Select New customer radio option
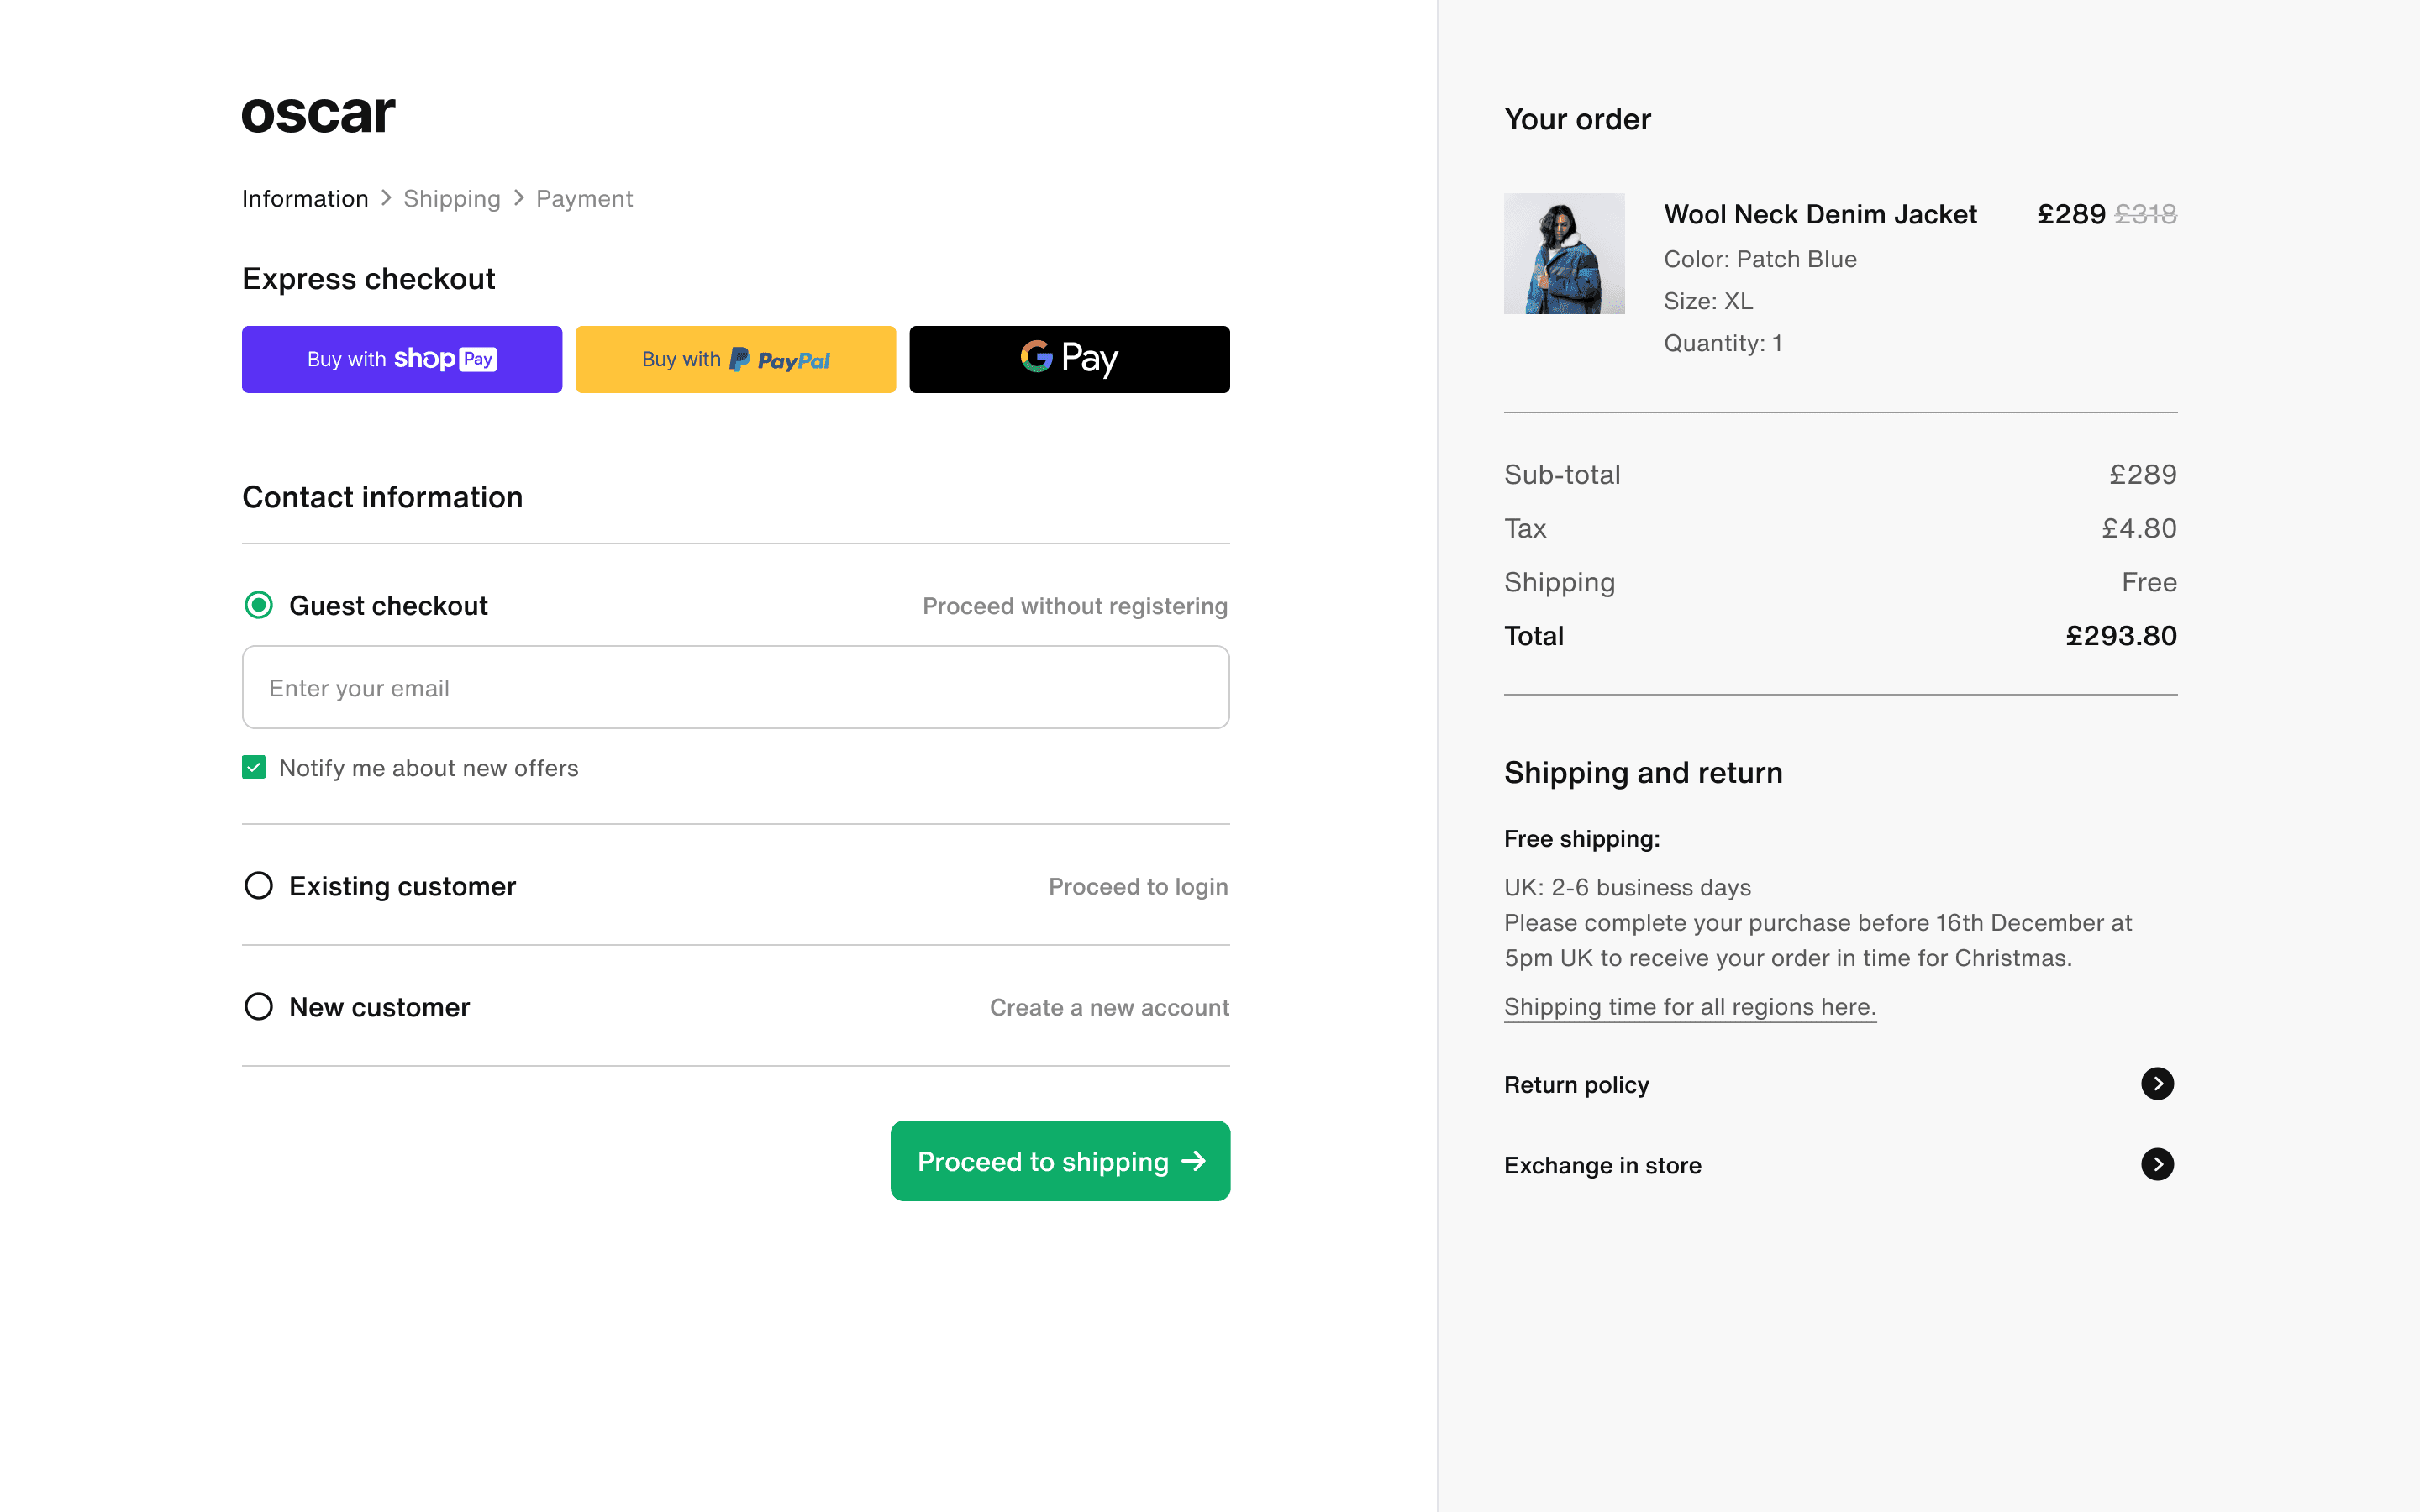Image resolution: width=2420 pixels, height=1512 pixels. click(259, 1006)
